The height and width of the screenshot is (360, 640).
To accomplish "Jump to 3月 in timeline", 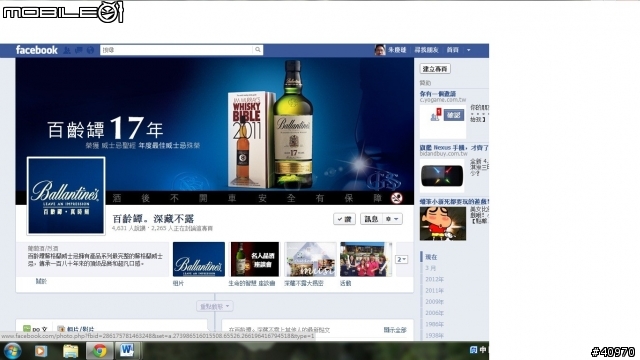I will click(x=430, y=268).
